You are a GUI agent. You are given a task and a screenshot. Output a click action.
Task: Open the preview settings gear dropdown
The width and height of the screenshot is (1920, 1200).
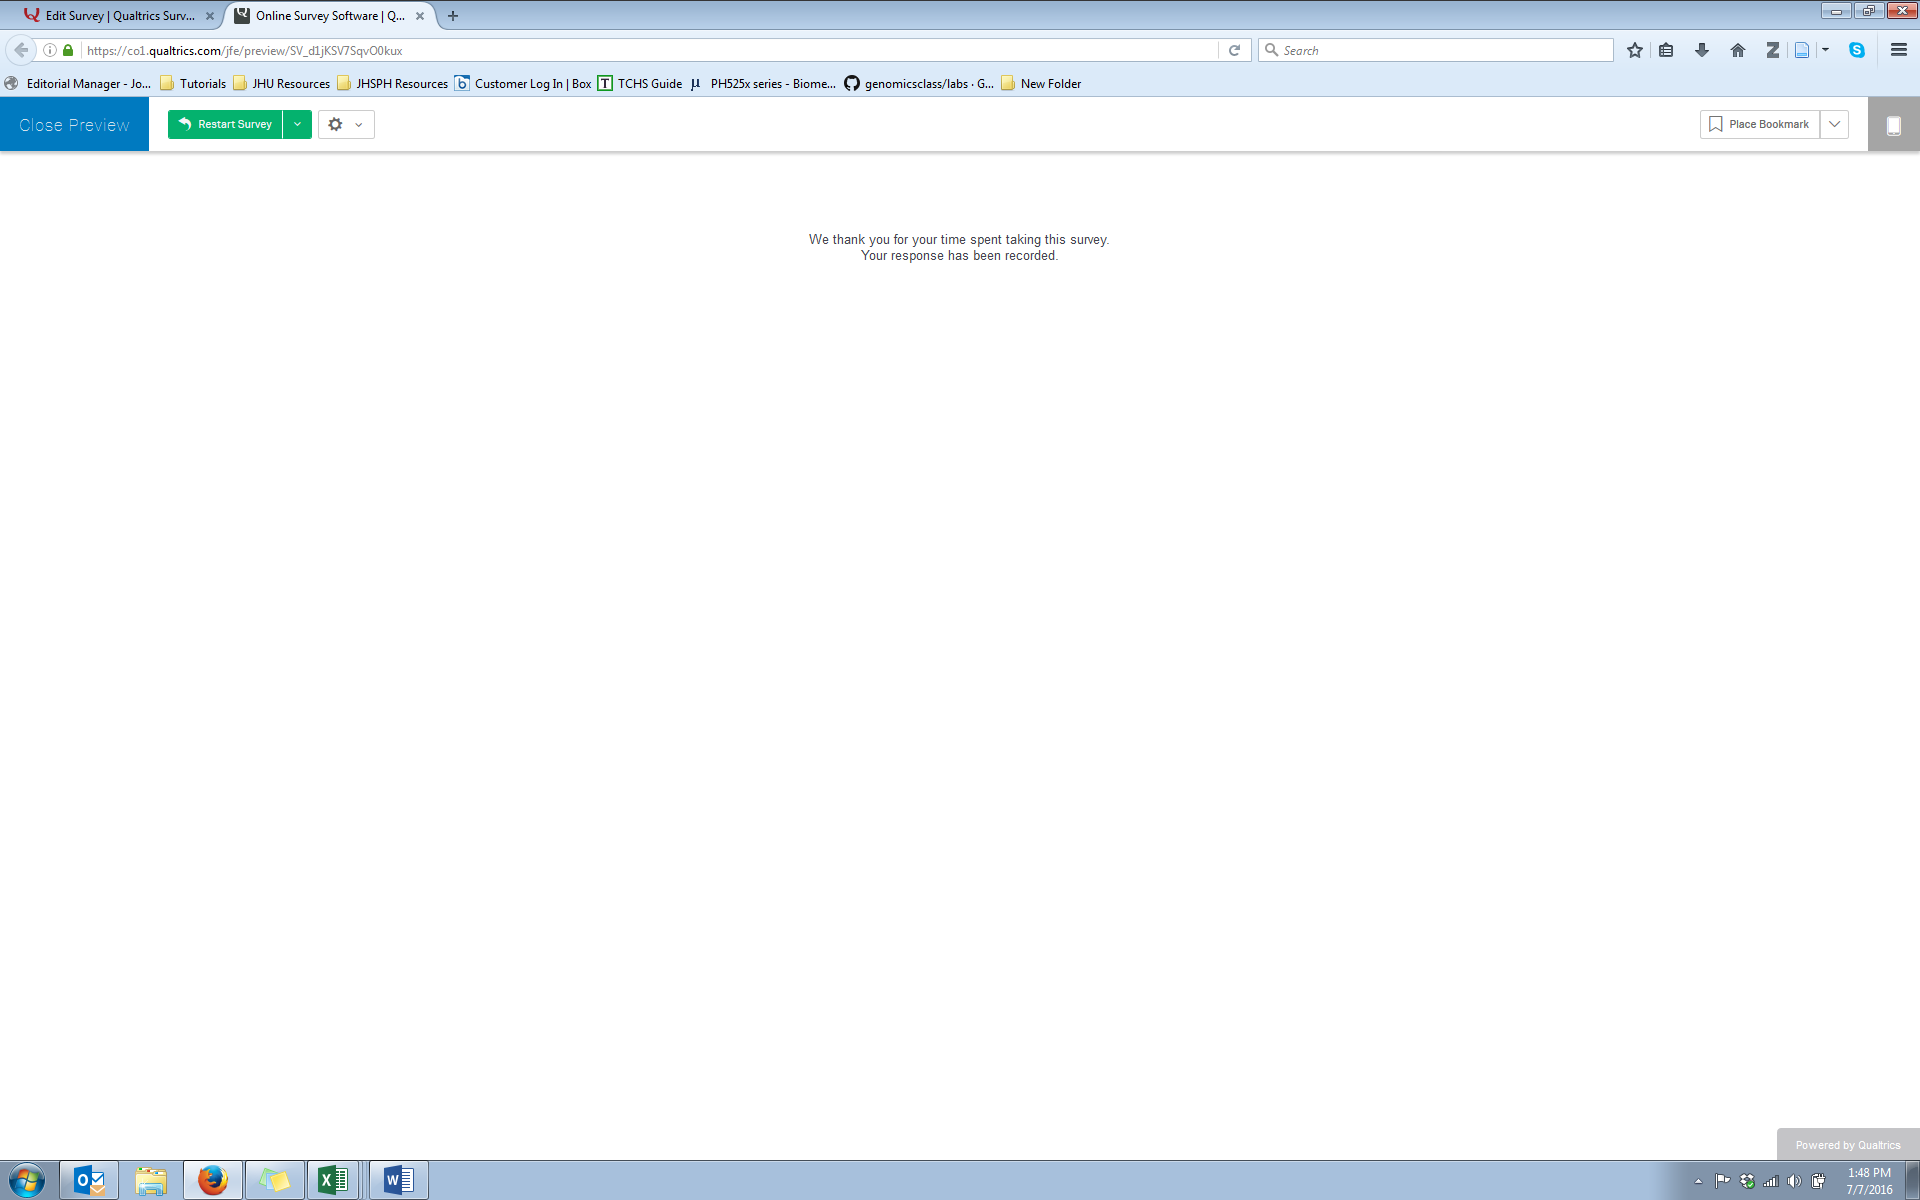pos(346,124)
